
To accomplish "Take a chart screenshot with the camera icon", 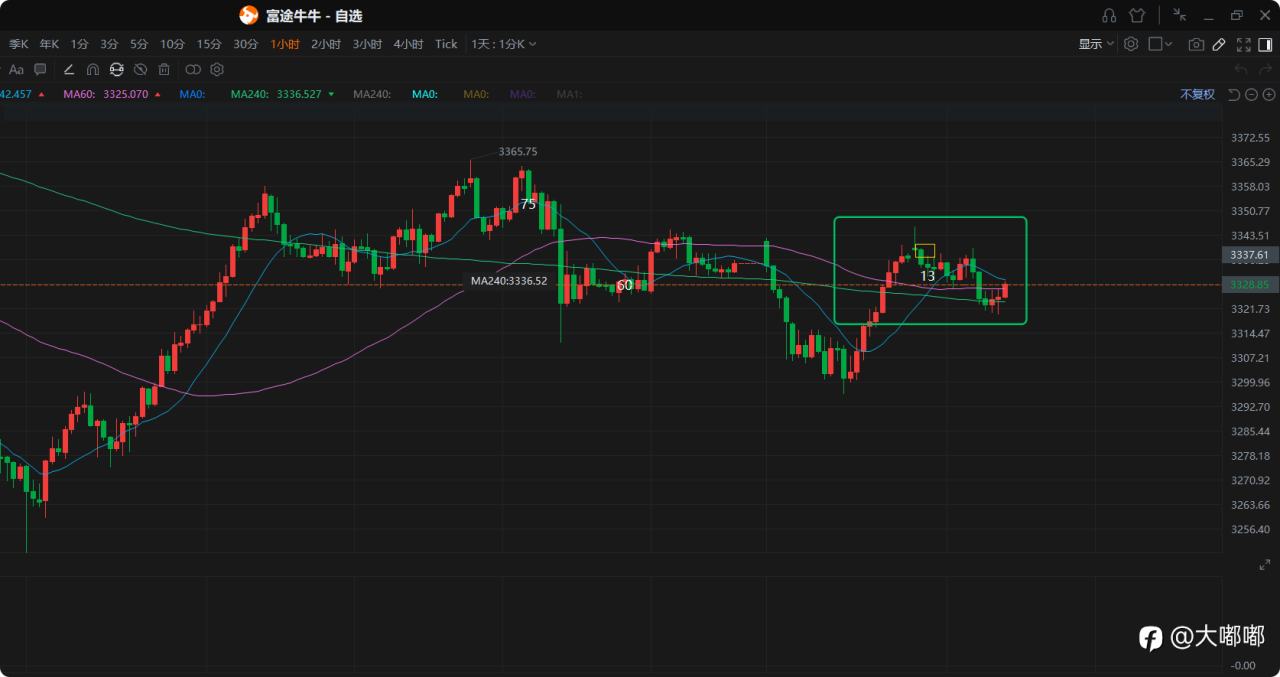I will 1196,44.
